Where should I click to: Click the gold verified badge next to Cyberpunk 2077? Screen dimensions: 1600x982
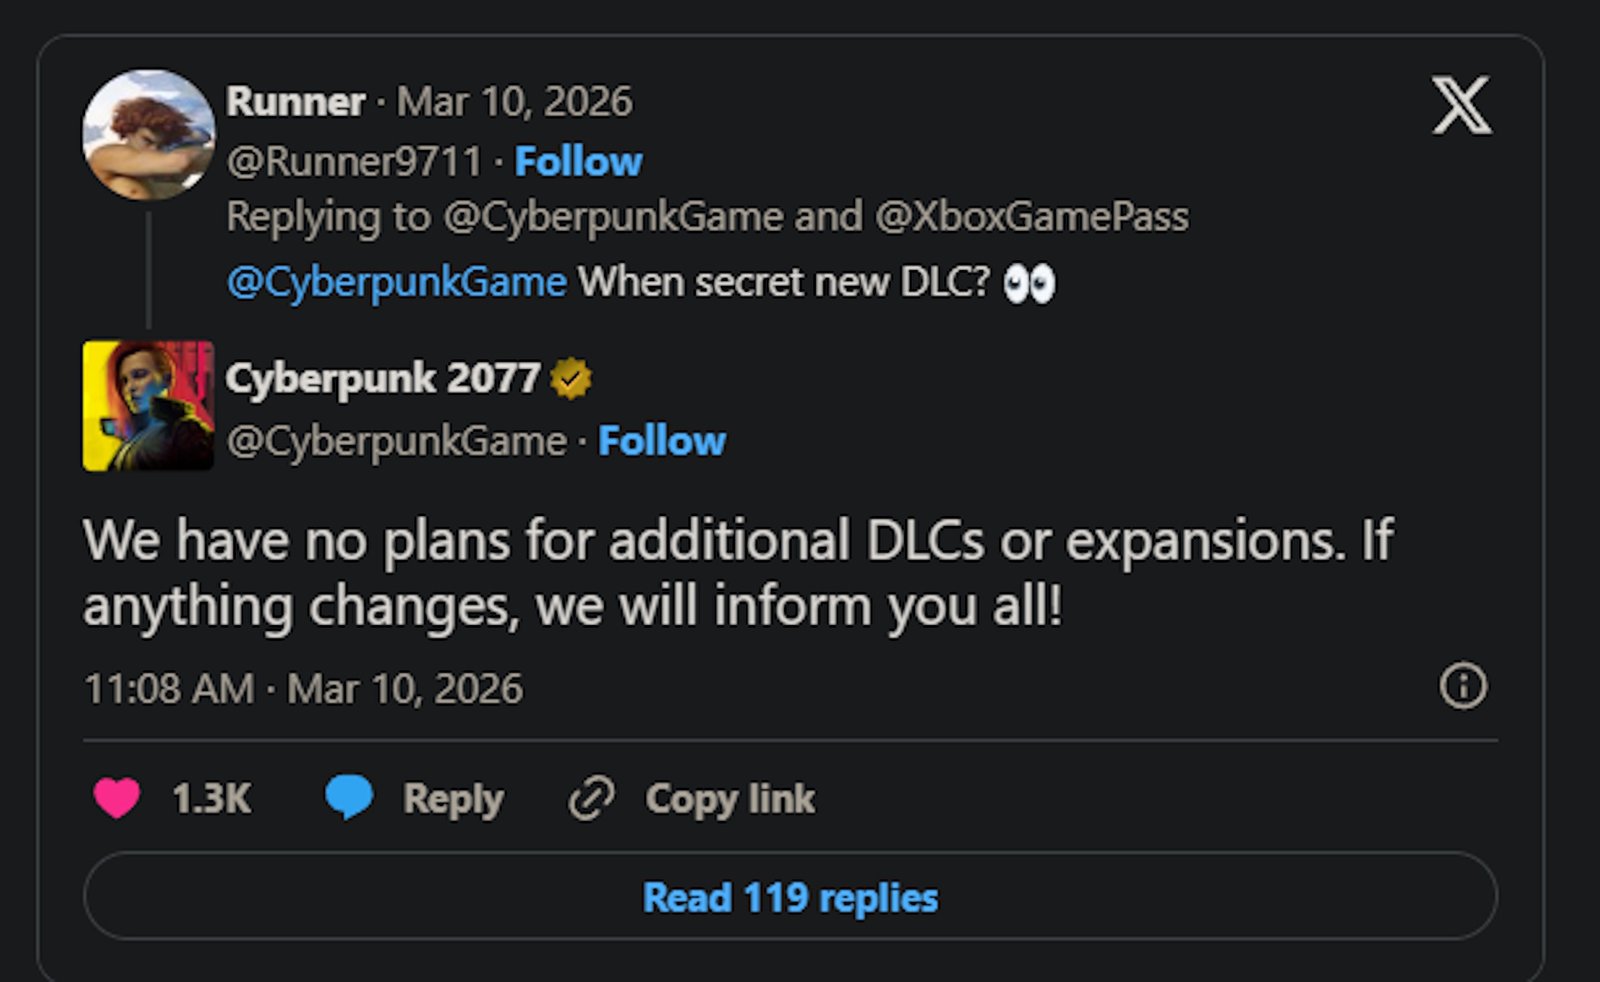pyautogui.click(x=567, y=378)
